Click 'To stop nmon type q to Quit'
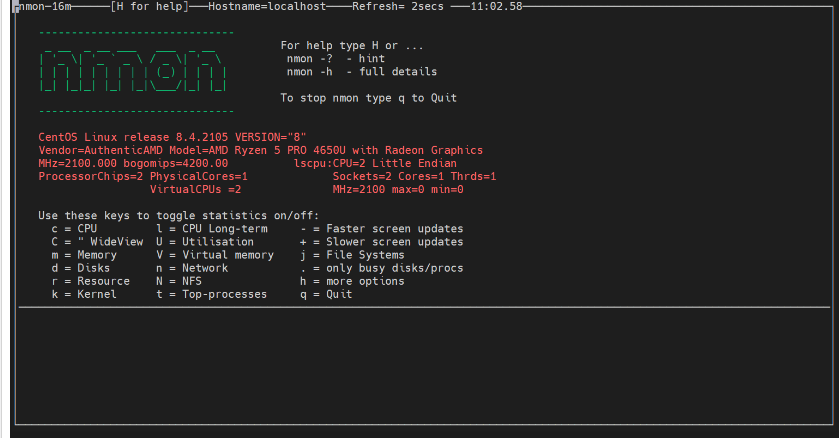The height and width of the screenshot is (438, 839). tap(369, 98)
